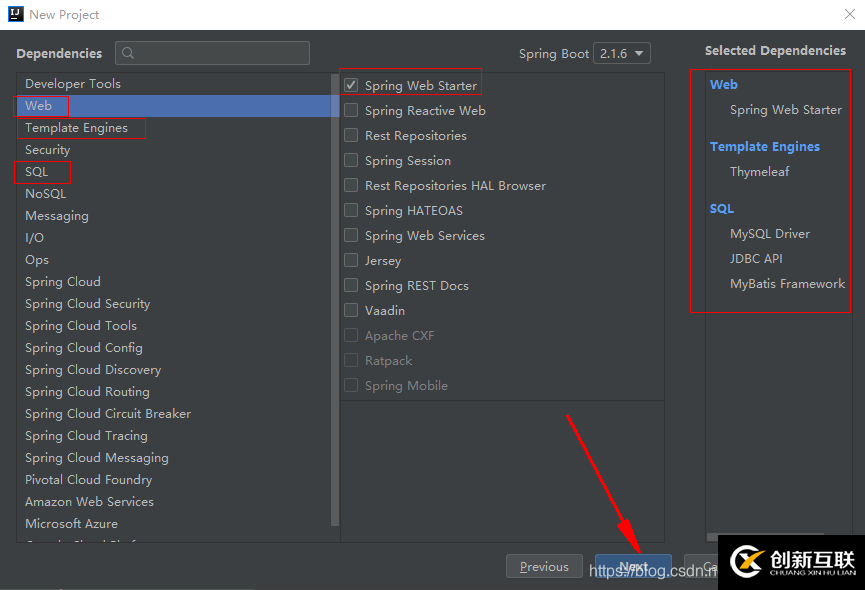The width and height of the screenshot is (865, 590).
Task: Select MyBatis Framework in Selected Dependencies
Action: [x=787, y=284]
